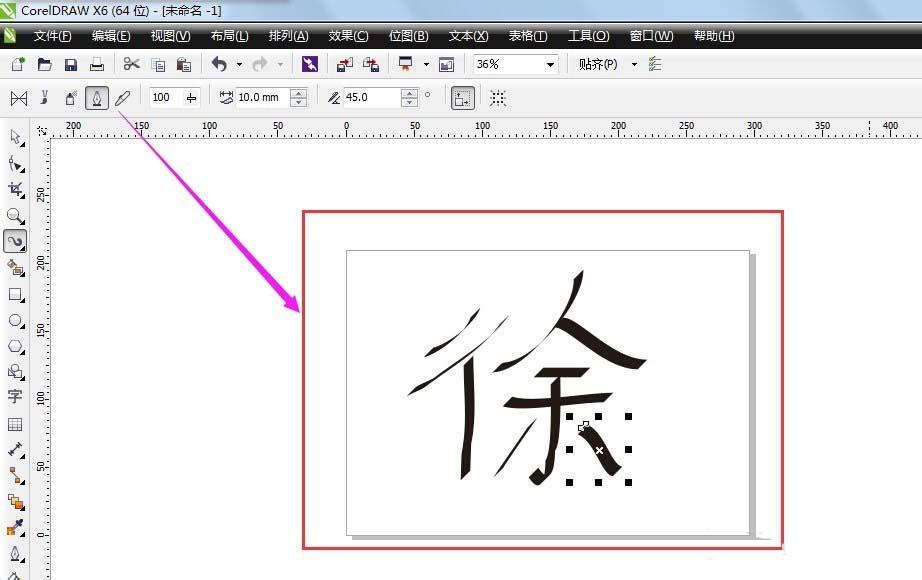Viewport: 922px width, 580px height.
Task: Toggle the bounding box option on property bar
Action: pyautogui.click(x=462, y=98)
